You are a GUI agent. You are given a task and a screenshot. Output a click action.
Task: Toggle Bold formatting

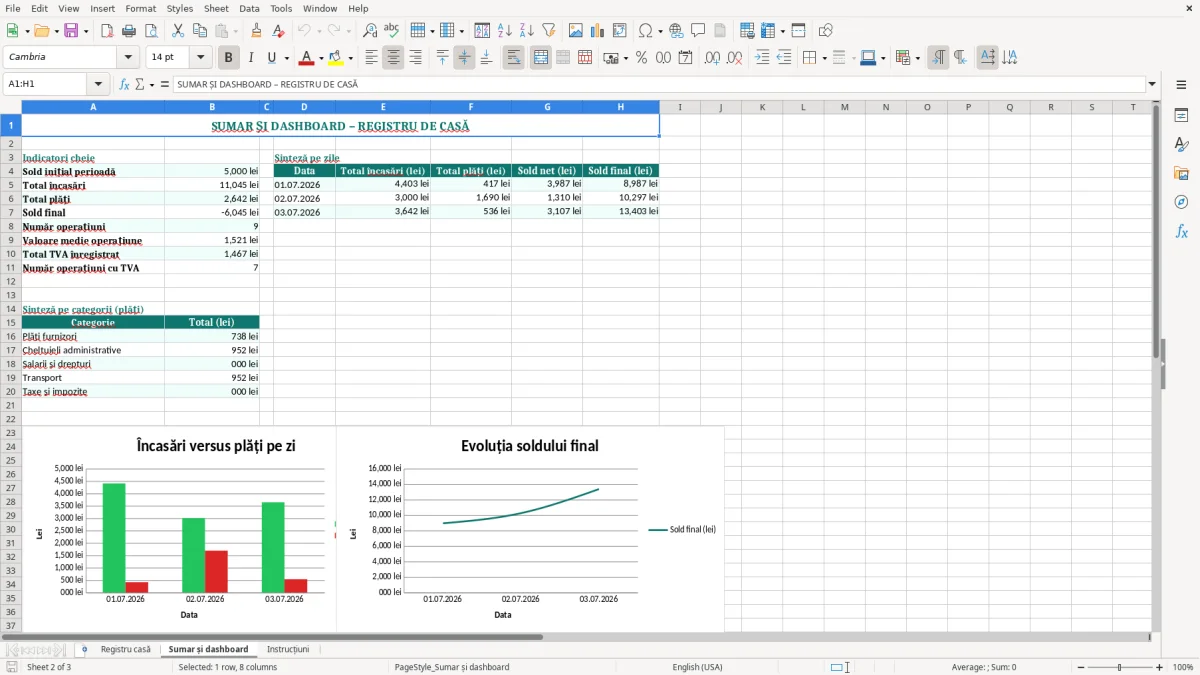point(229,58)
